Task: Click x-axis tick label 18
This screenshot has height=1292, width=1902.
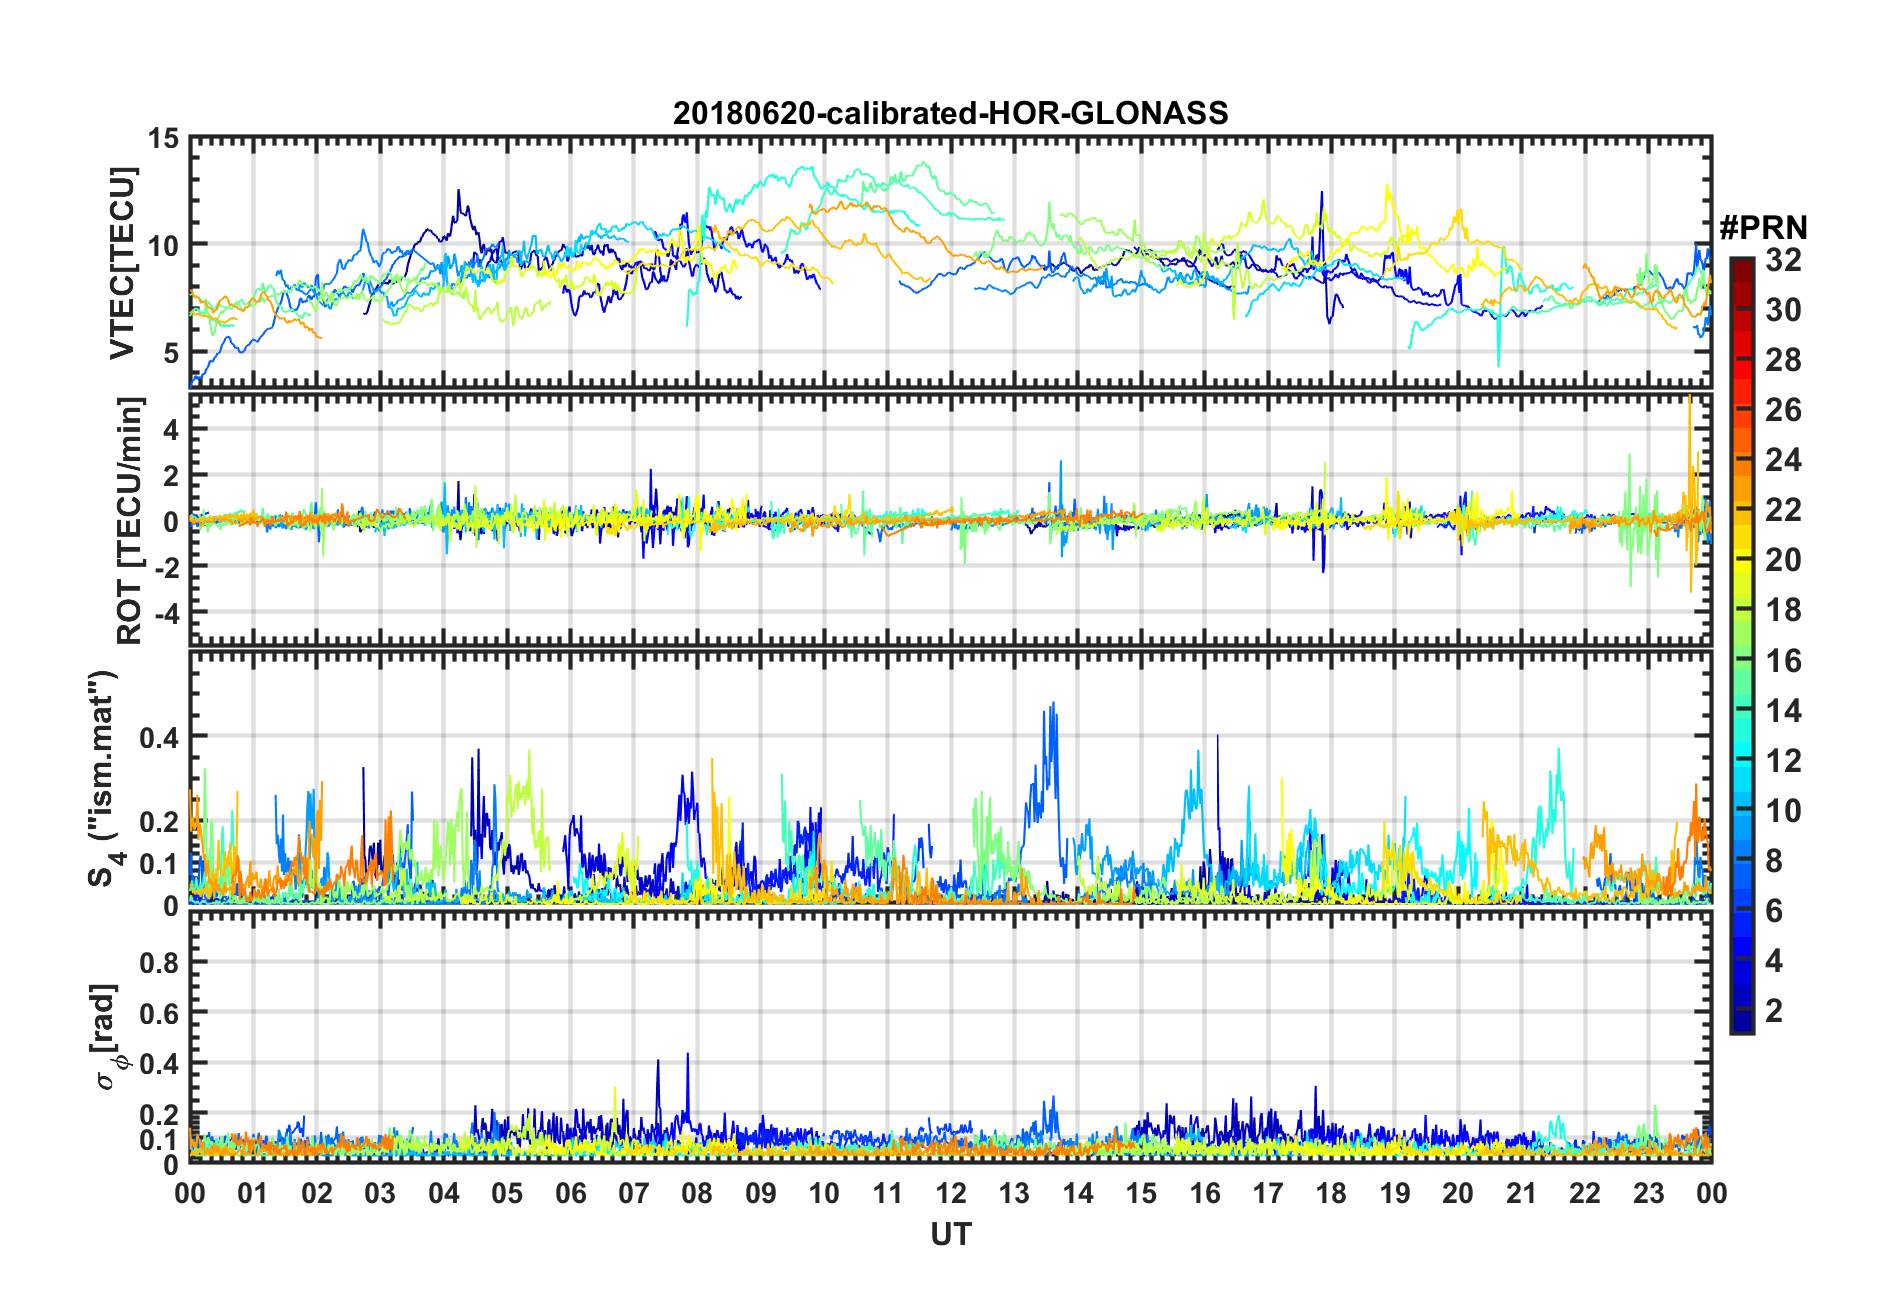Action: [1331, 1193]
